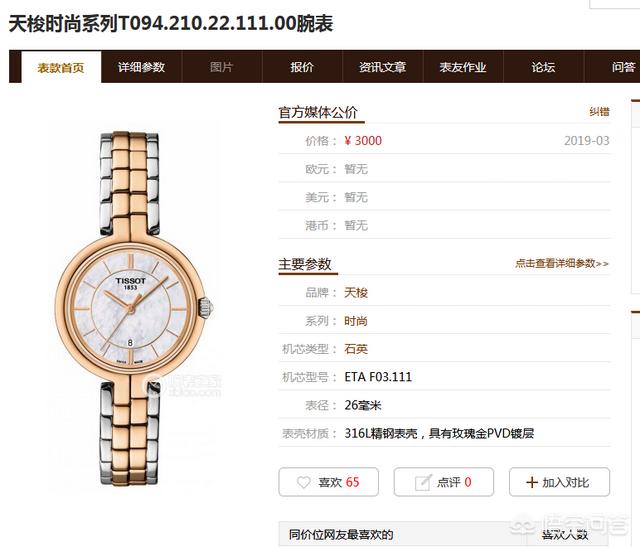
Task: Click the series link 时尚
Action: point(356,321)
